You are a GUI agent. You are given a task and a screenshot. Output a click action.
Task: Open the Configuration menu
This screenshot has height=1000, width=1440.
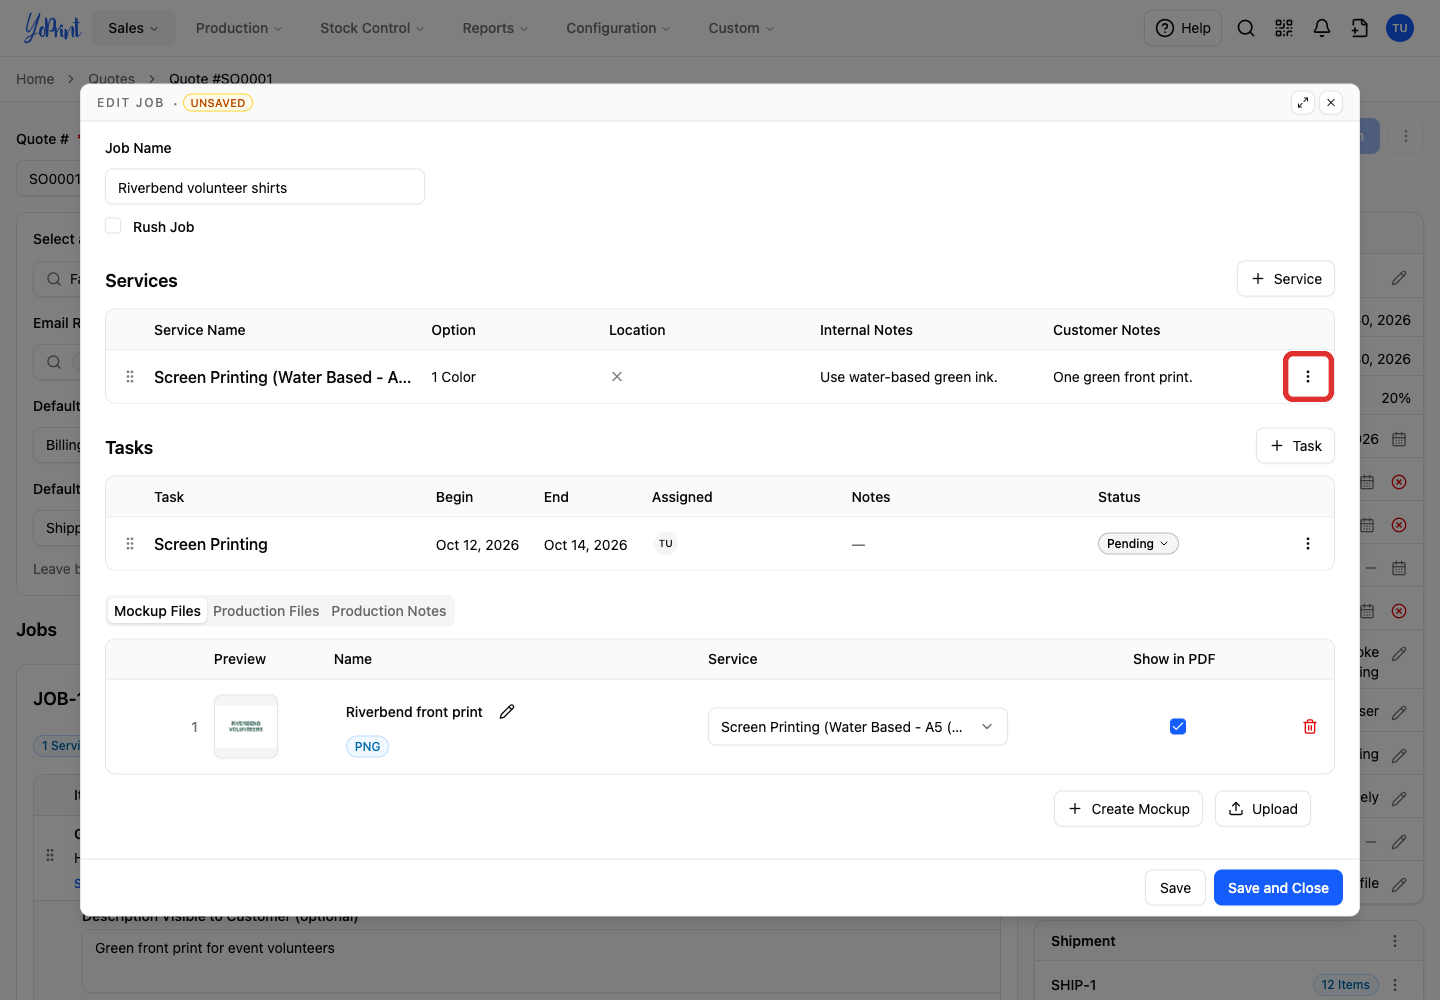[618, 28]
